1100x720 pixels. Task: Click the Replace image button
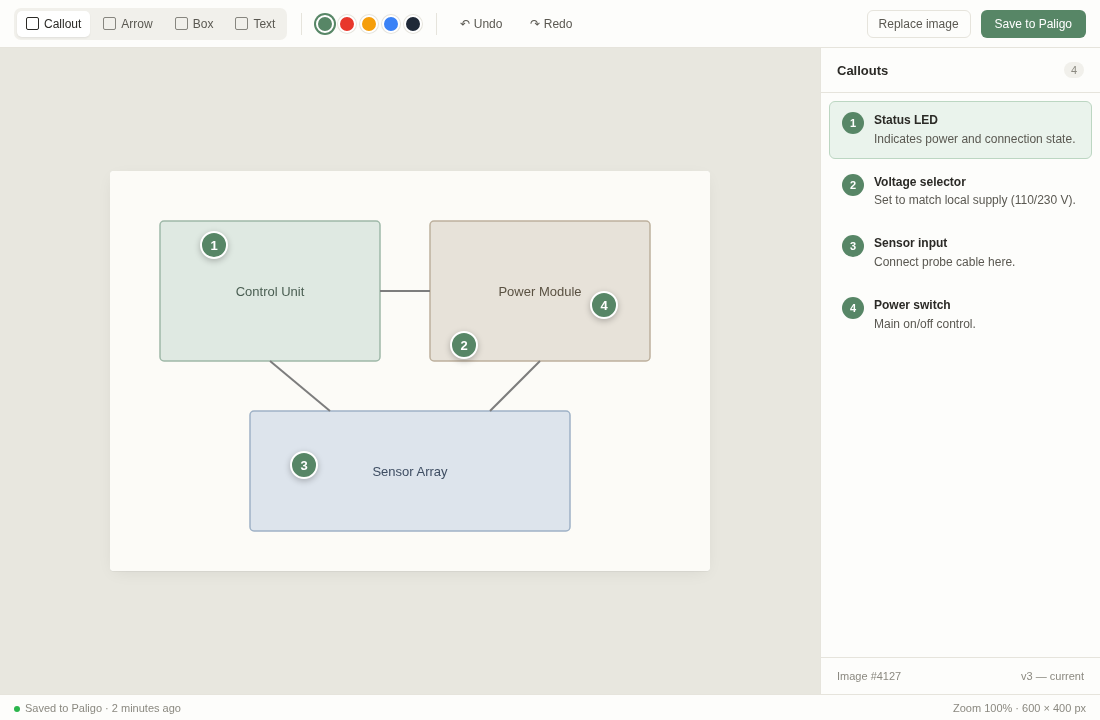[x=918, y=24]
